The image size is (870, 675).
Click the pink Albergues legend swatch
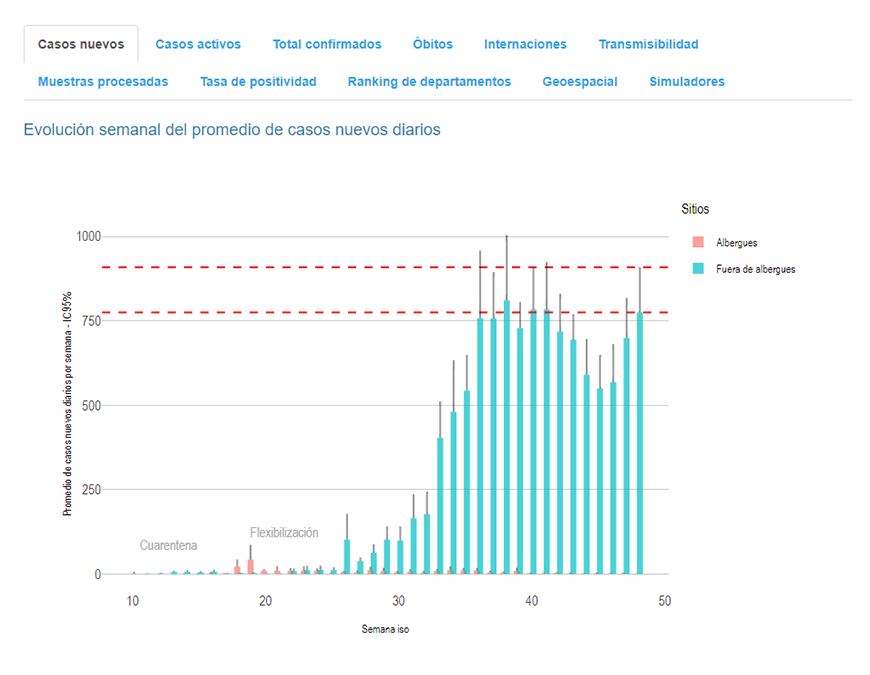pos(698,243)
